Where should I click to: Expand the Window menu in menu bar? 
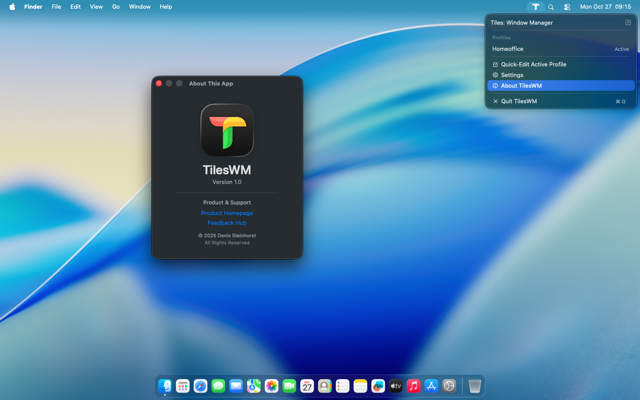coord(140,6)
